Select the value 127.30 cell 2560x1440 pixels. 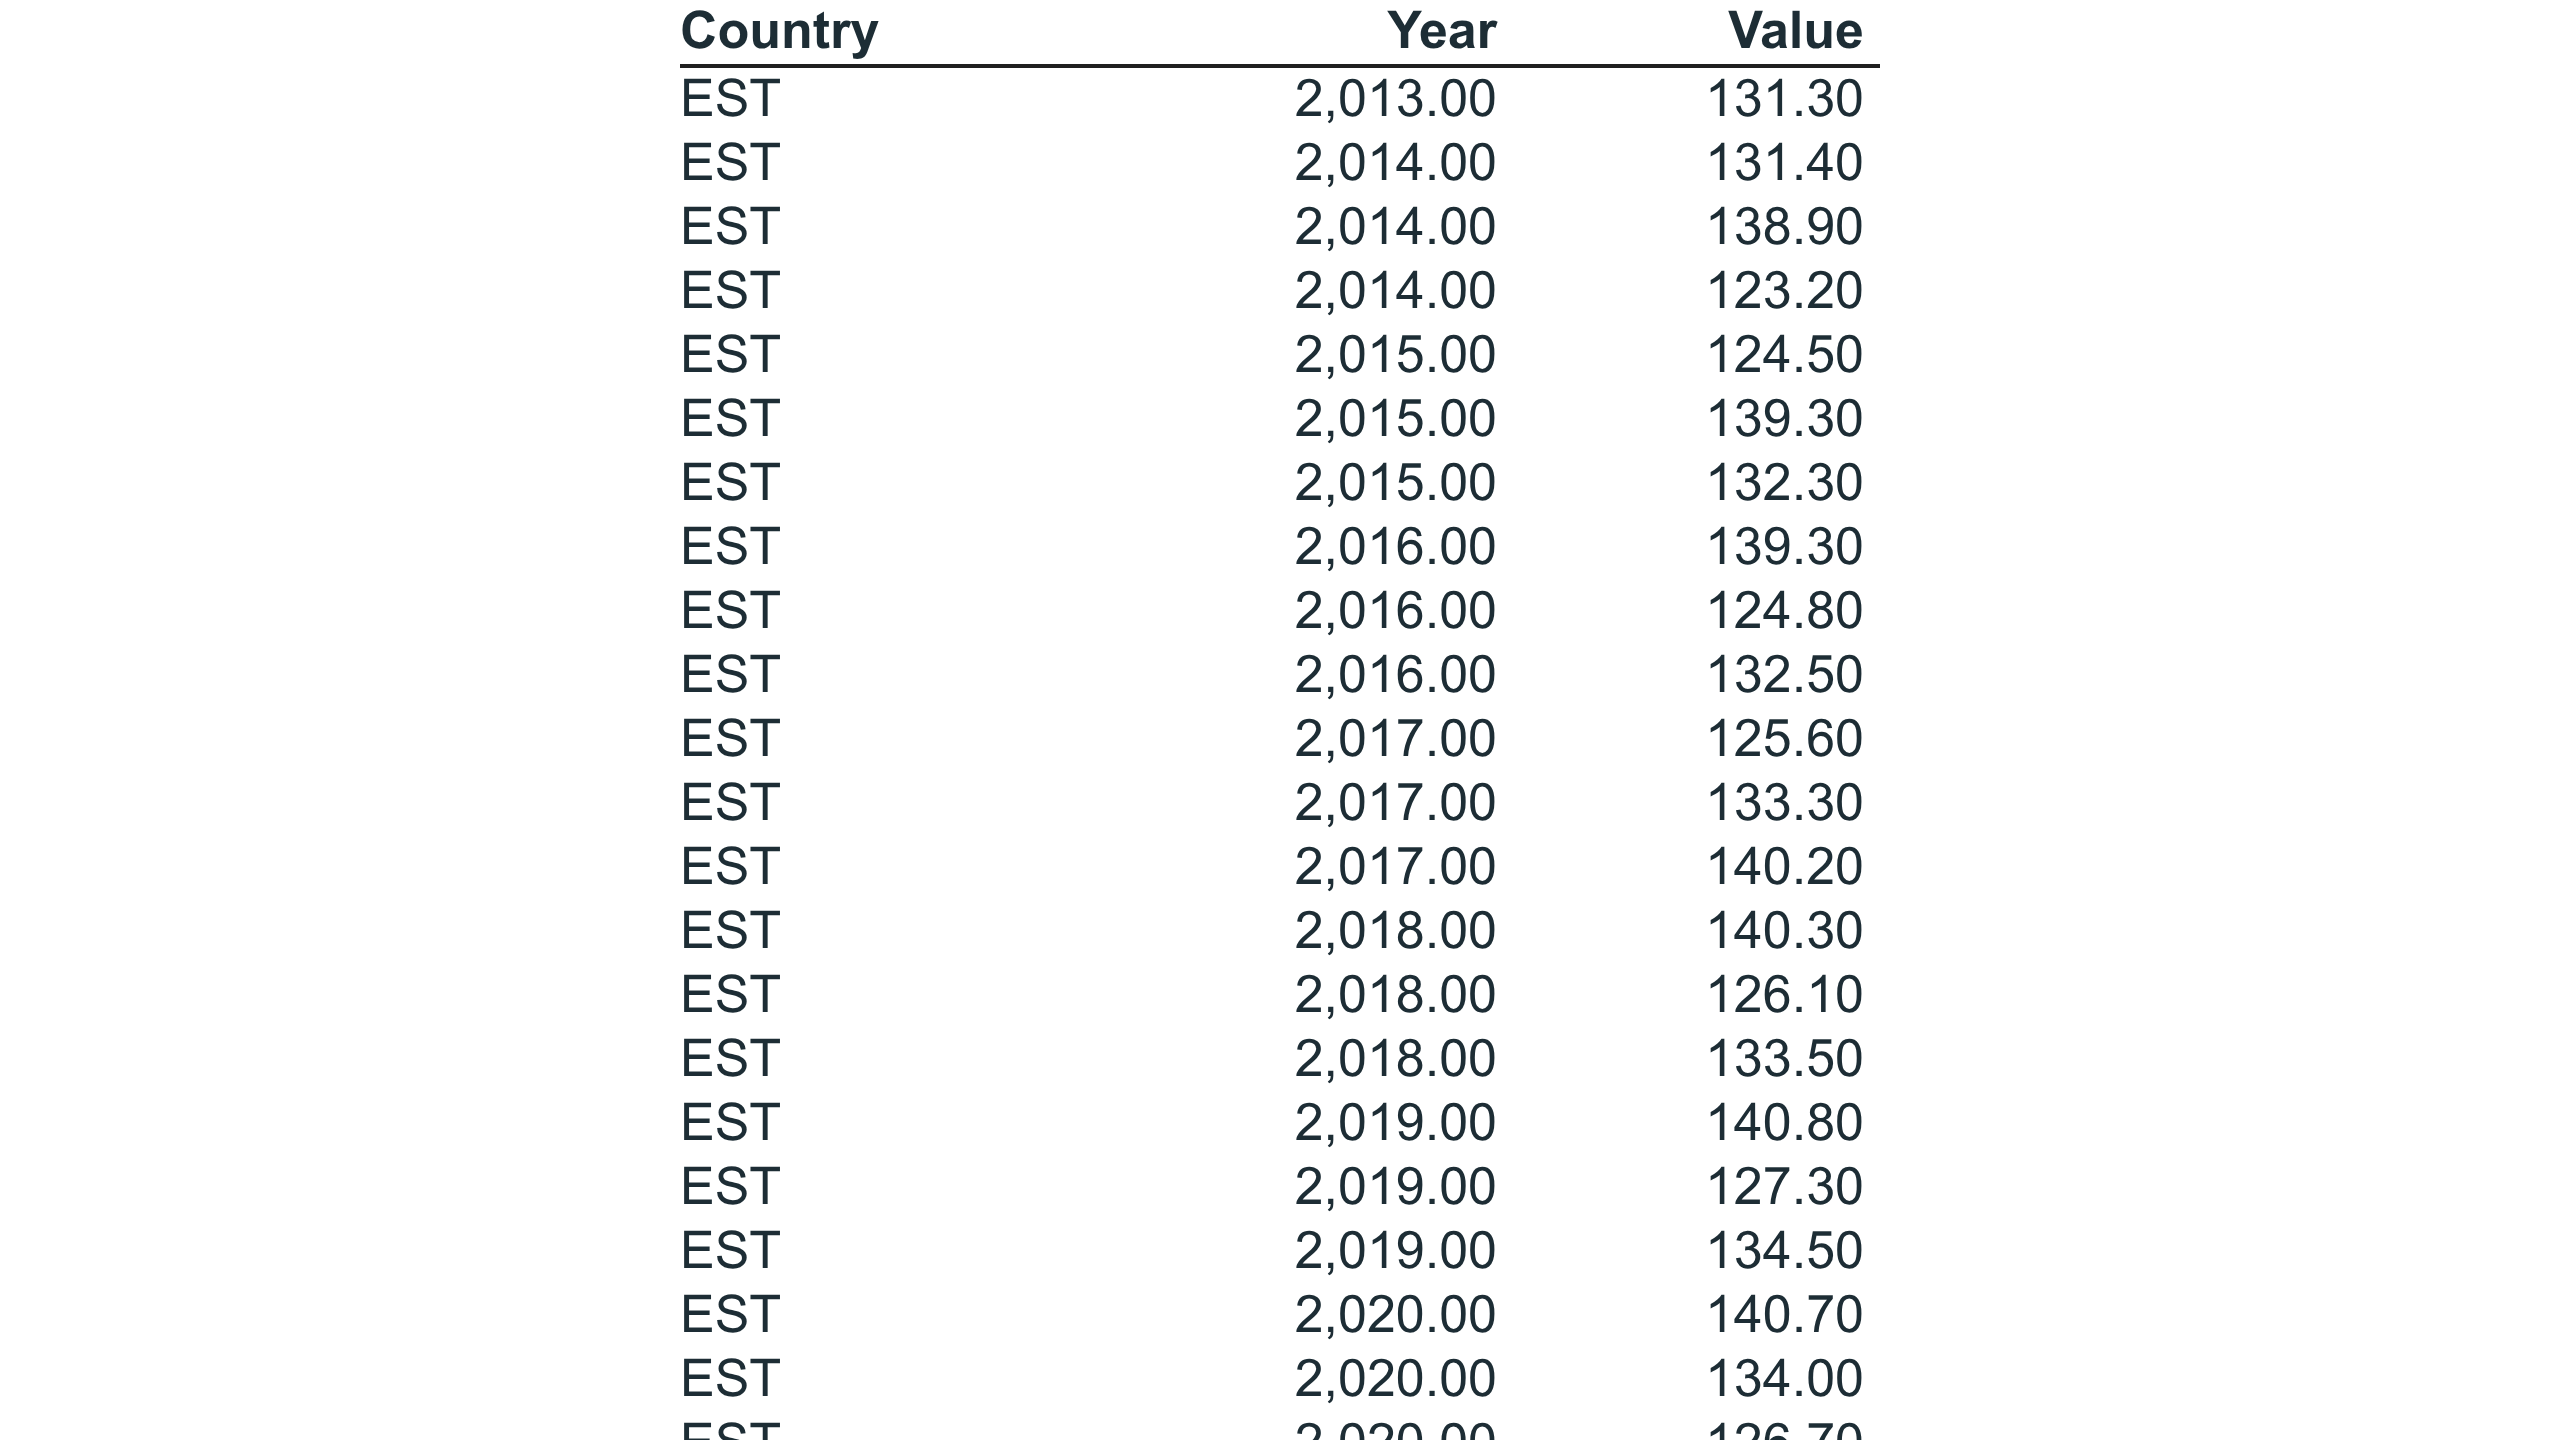[1784, 1187]
